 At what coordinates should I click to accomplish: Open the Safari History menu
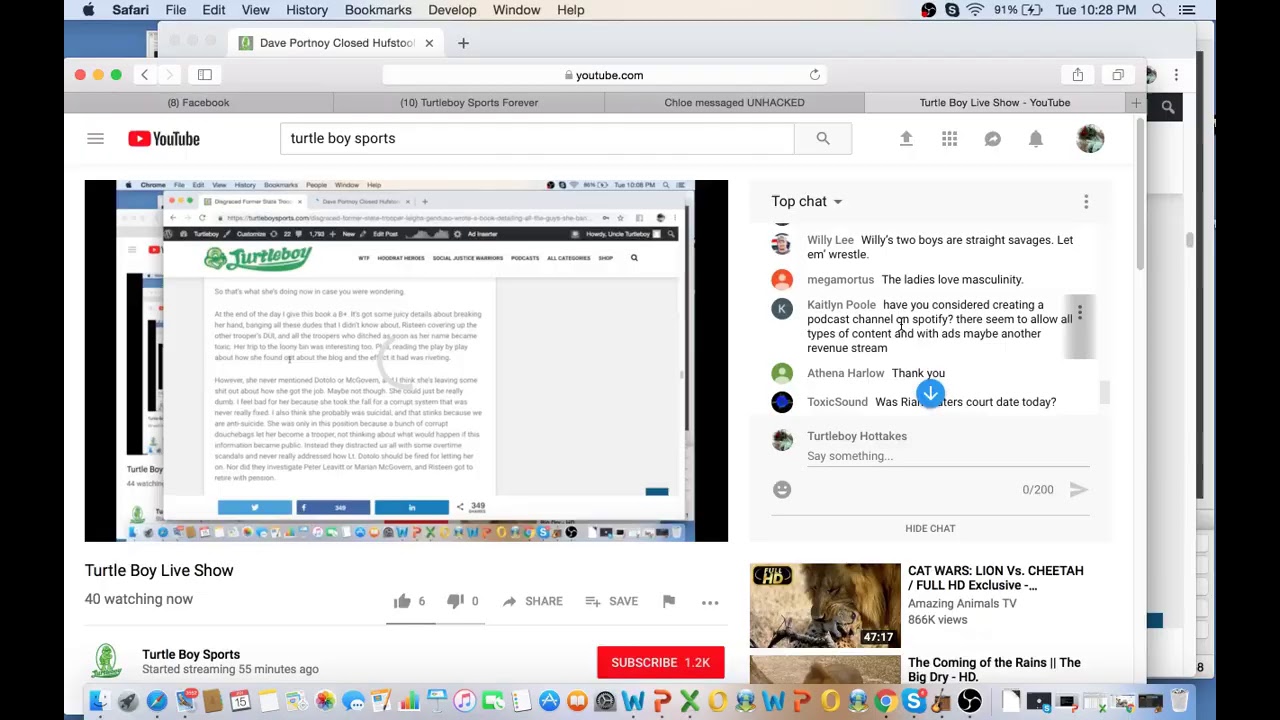coord(307,10)
